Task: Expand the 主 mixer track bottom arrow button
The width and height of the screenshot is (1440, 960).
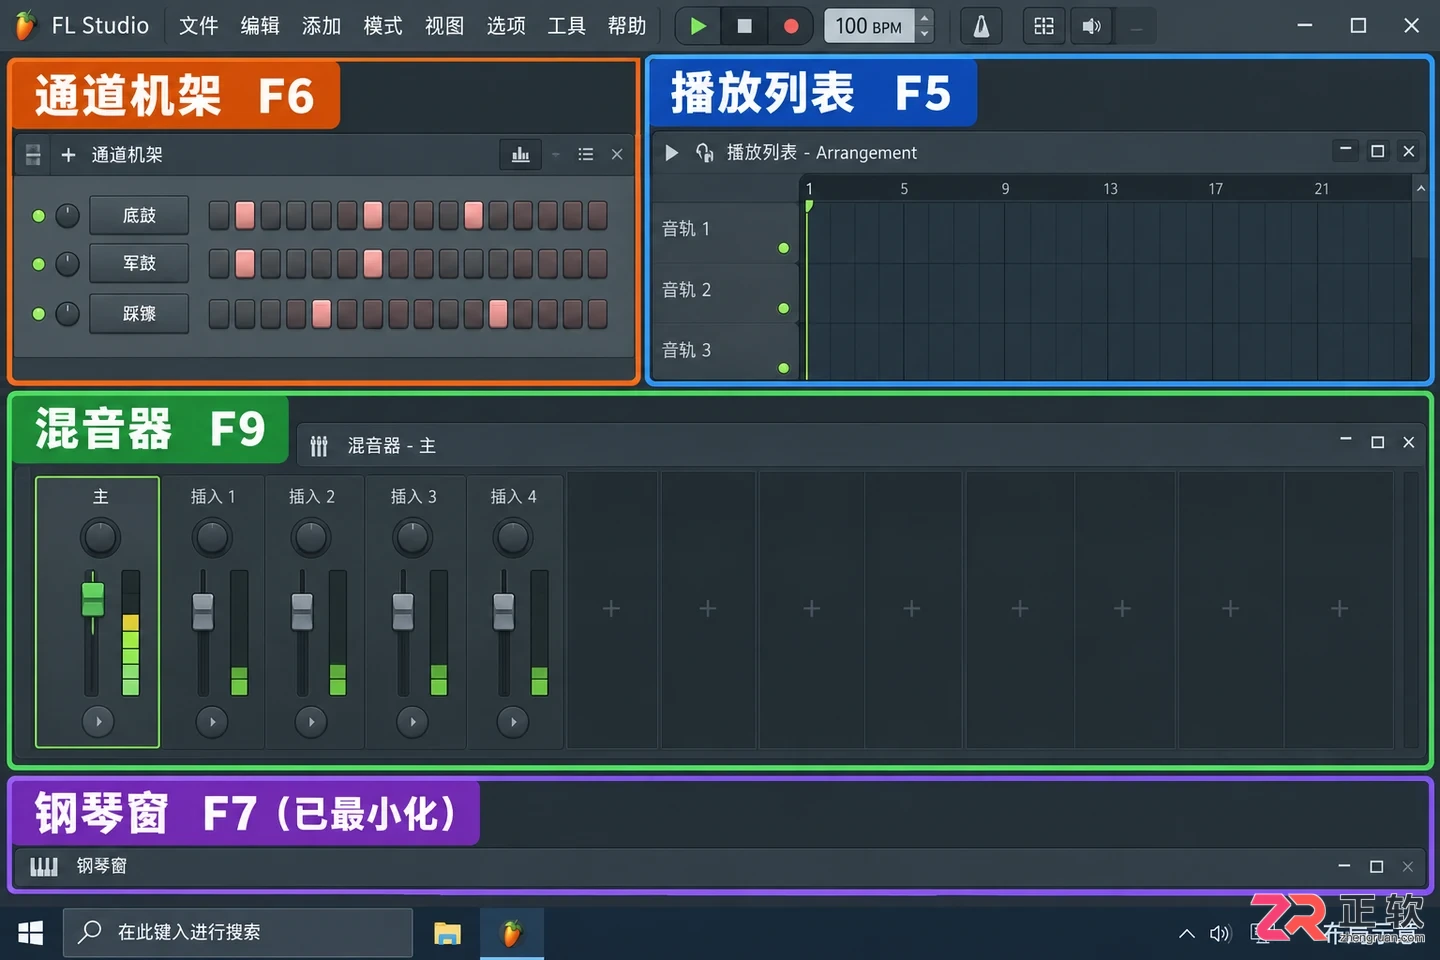Action: tap(98, 721)
